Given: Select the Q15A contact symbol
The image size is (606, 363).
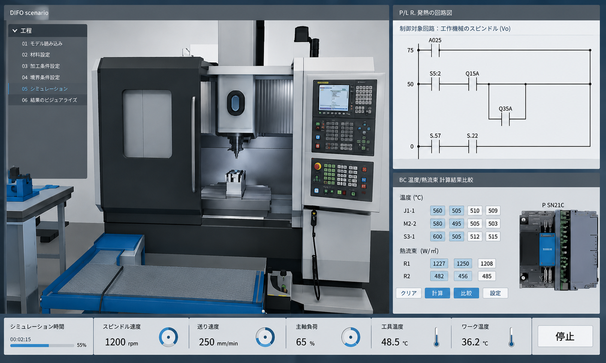Looking at the screenshot, I should [472, 84].
